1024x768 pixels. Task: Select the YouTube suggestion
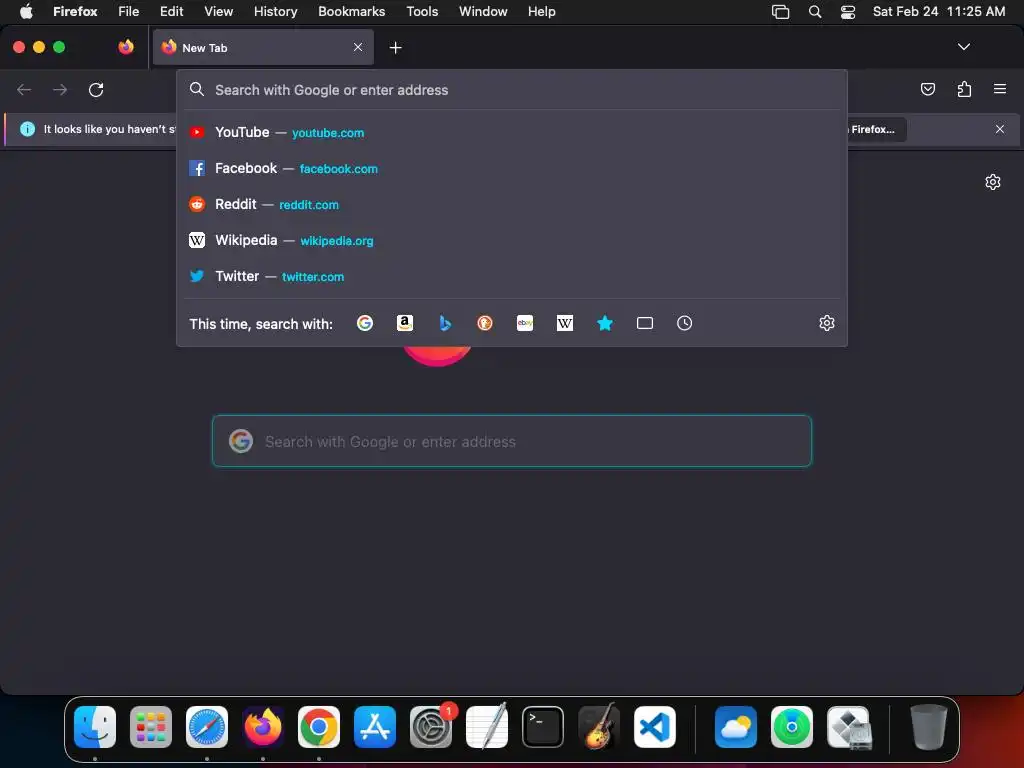tap(512, 133)
